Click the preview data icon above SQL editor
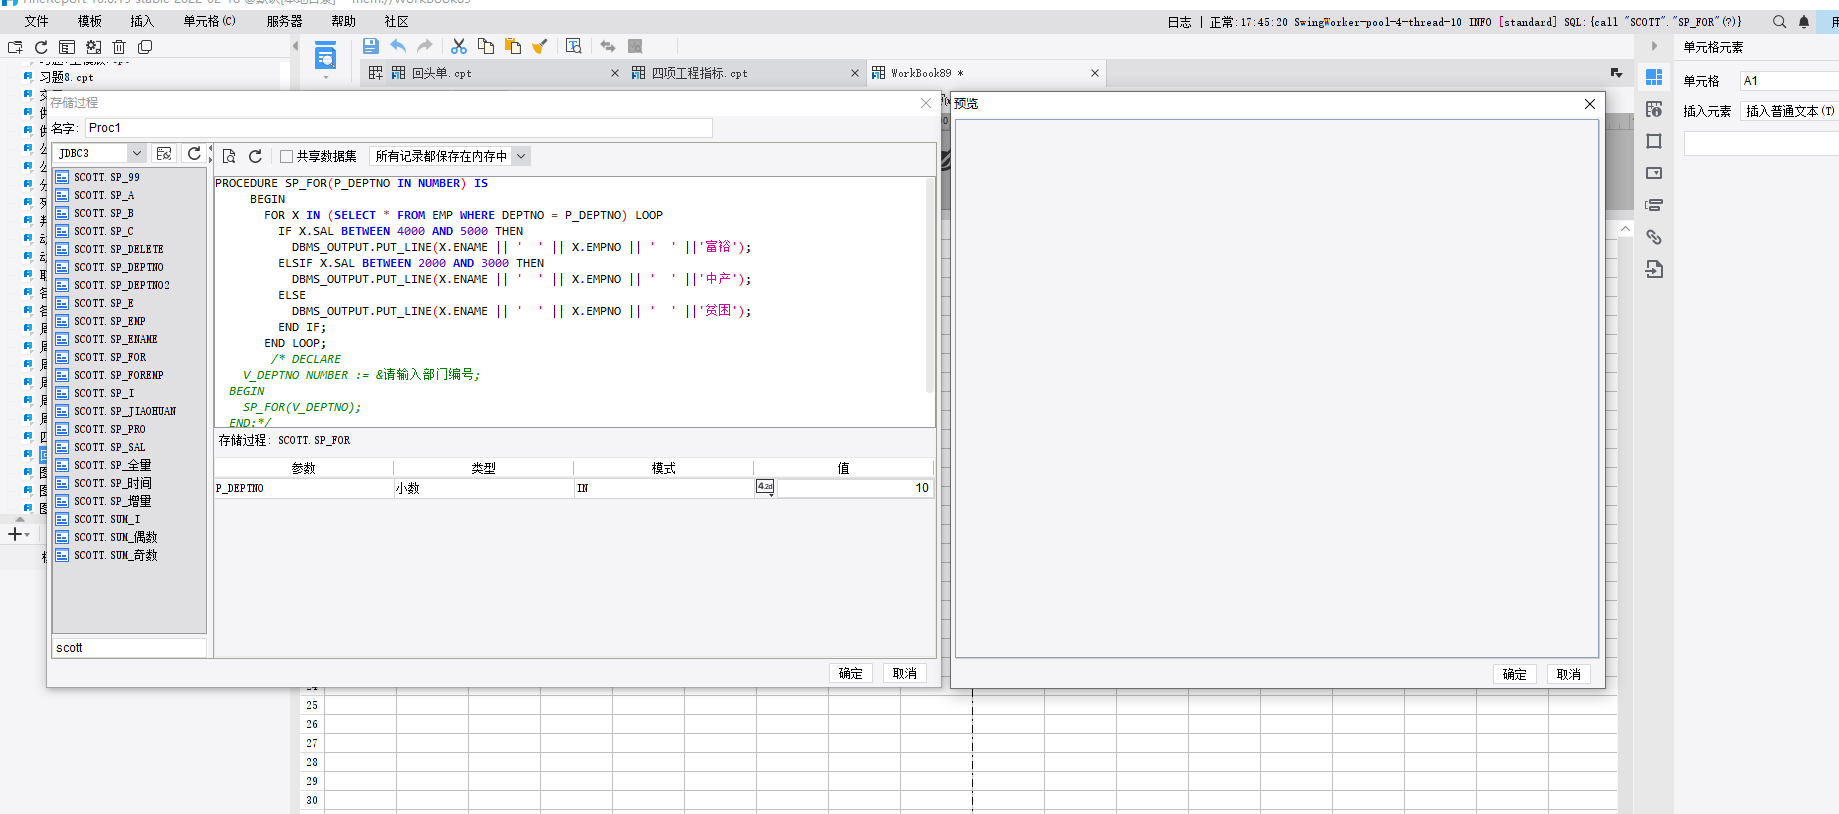1839x814 pixels. pyautogui.click(x=229, y=156)
